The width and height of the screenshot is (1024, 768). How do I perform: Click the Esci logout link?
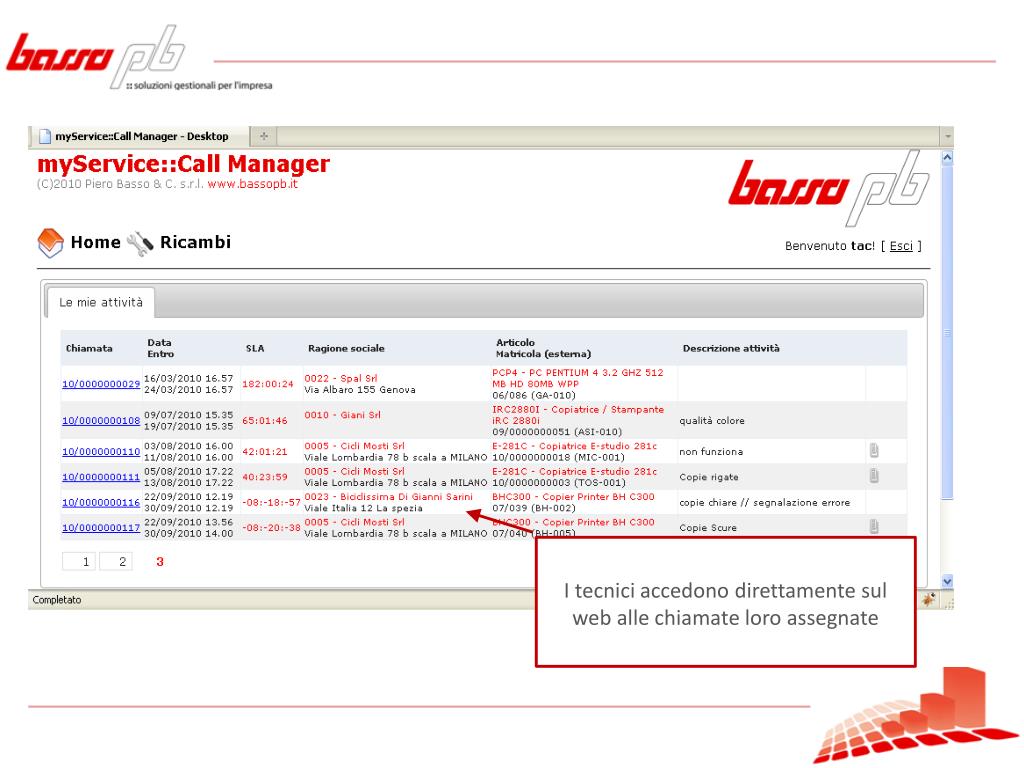(x=901, y=246)
